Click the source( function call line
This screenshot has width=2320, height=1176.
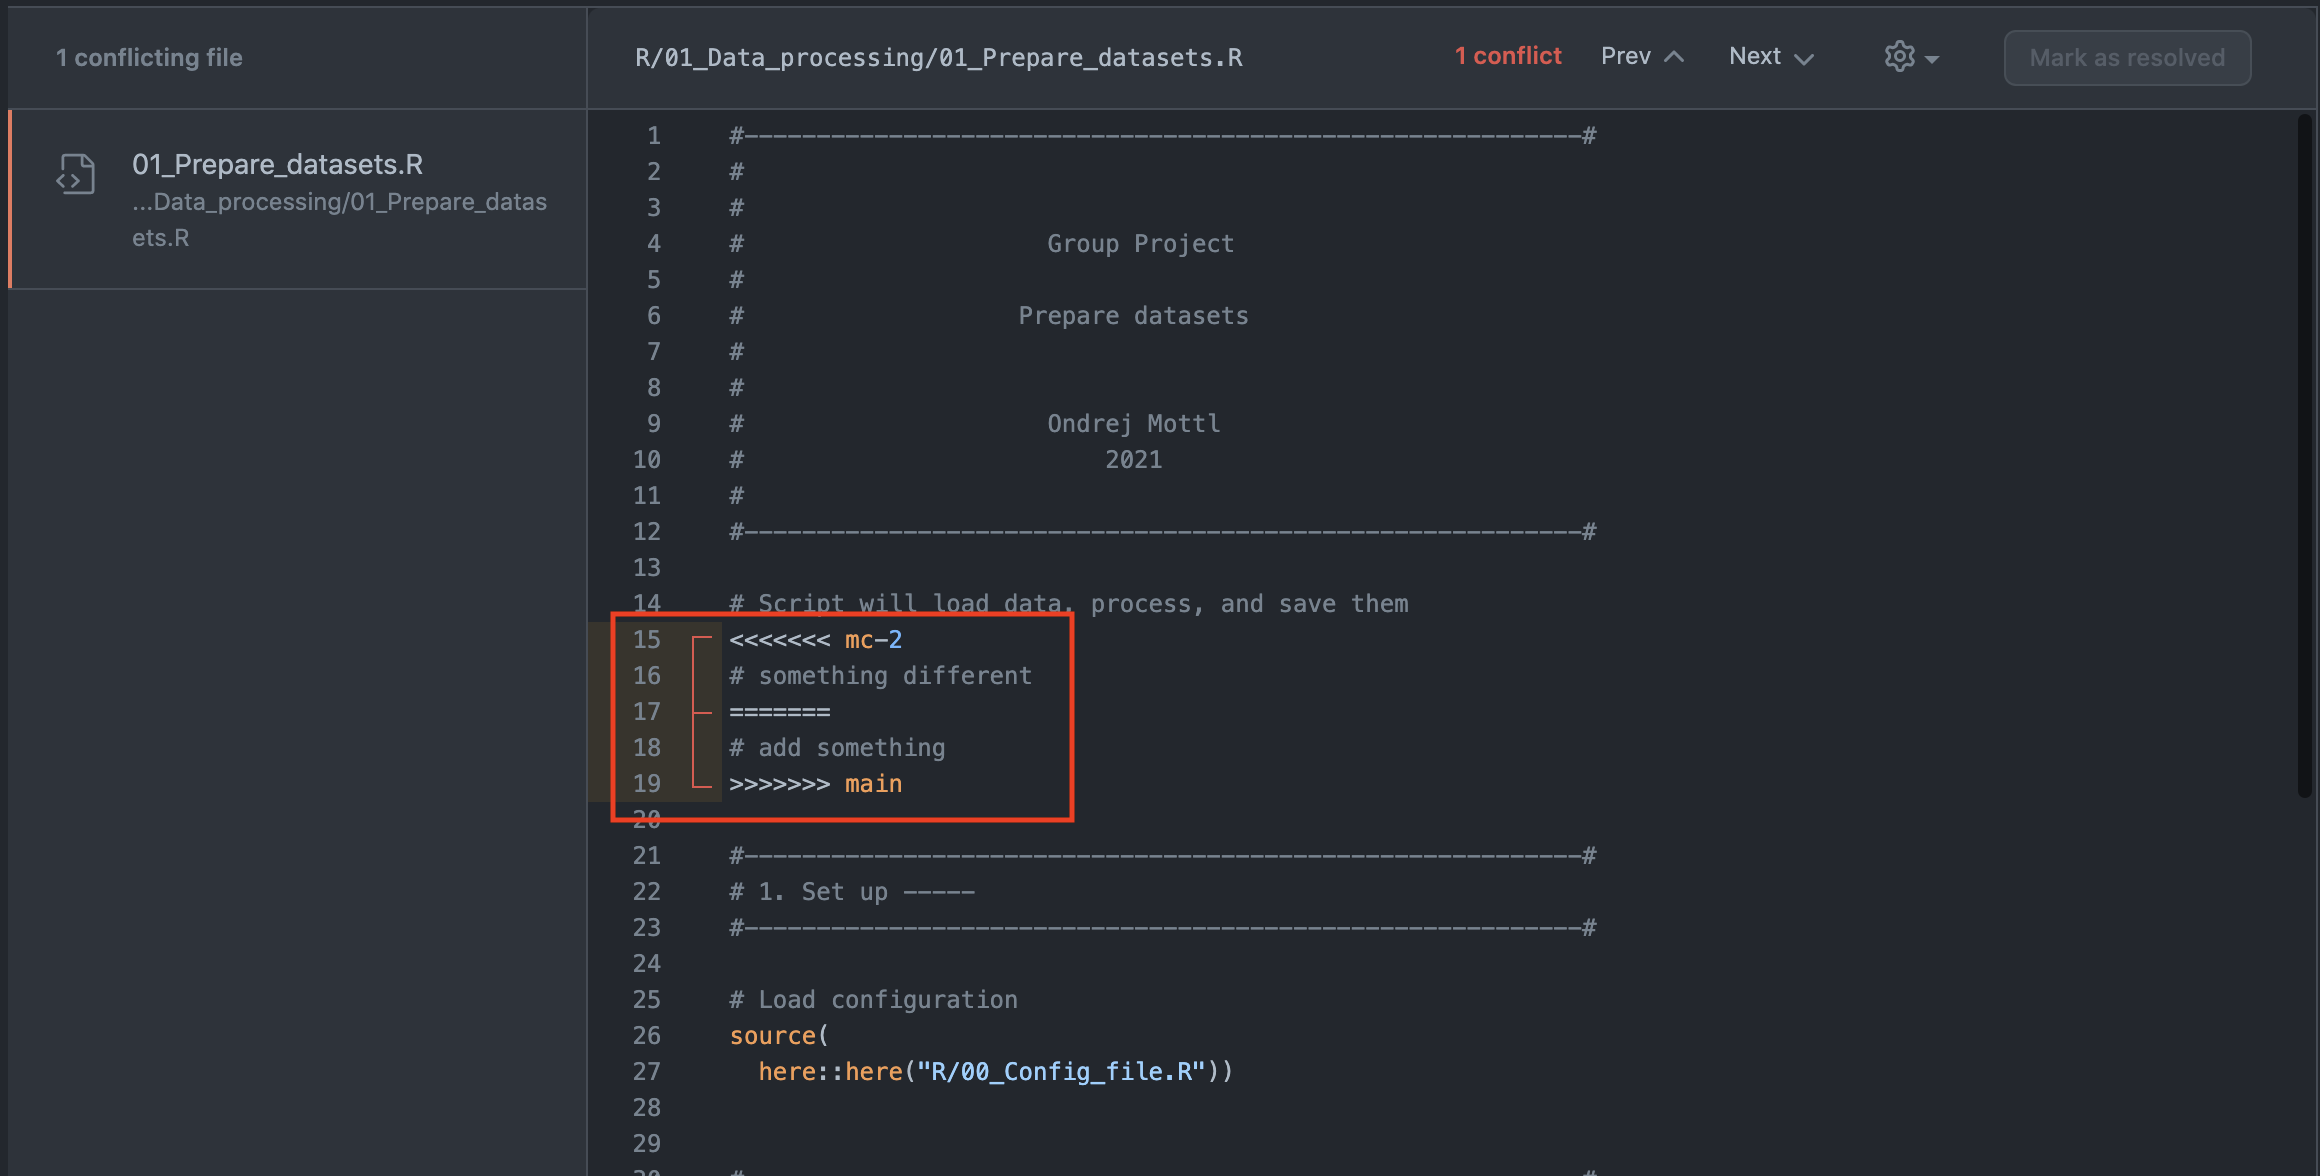point(778,1036)
